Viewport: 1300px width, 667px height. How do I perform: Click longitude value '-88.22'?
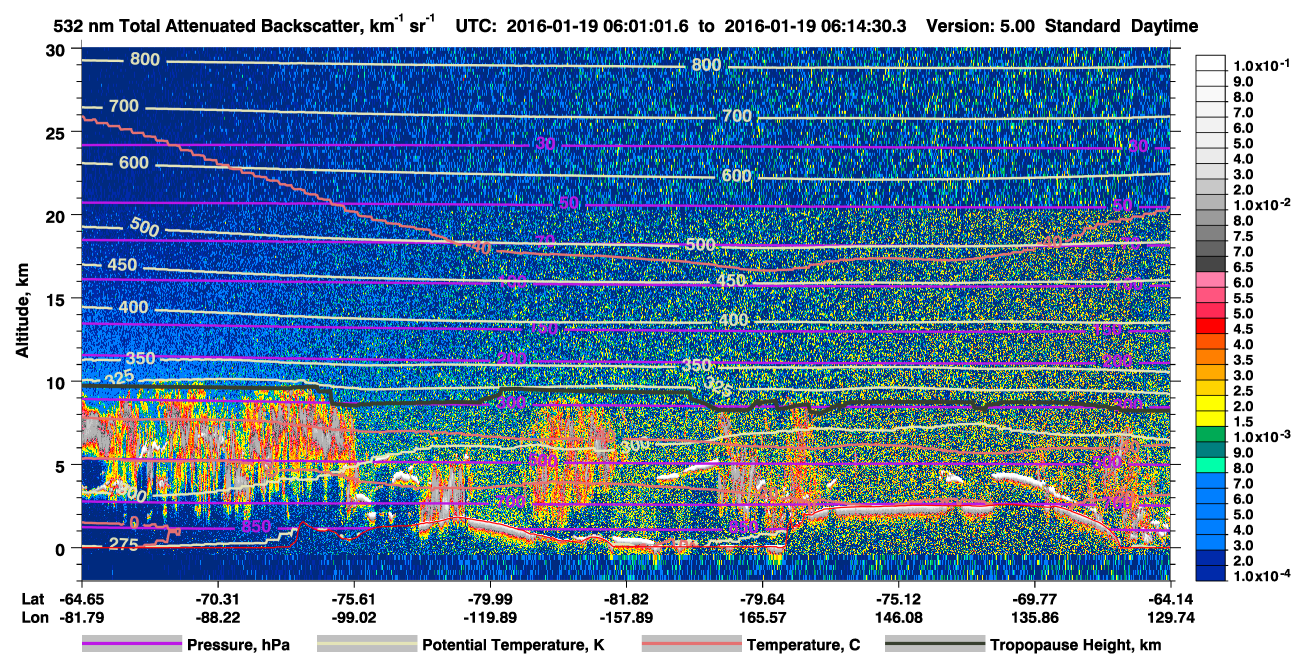[x=217, y=617]
